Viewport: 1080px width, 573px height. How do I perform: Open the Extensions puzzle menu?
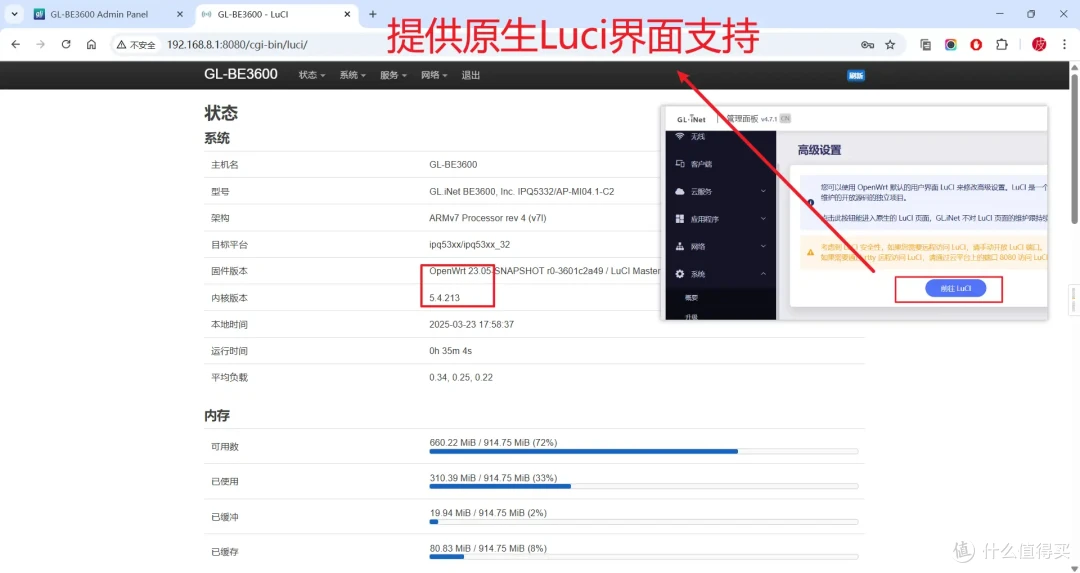point(1001,45)
